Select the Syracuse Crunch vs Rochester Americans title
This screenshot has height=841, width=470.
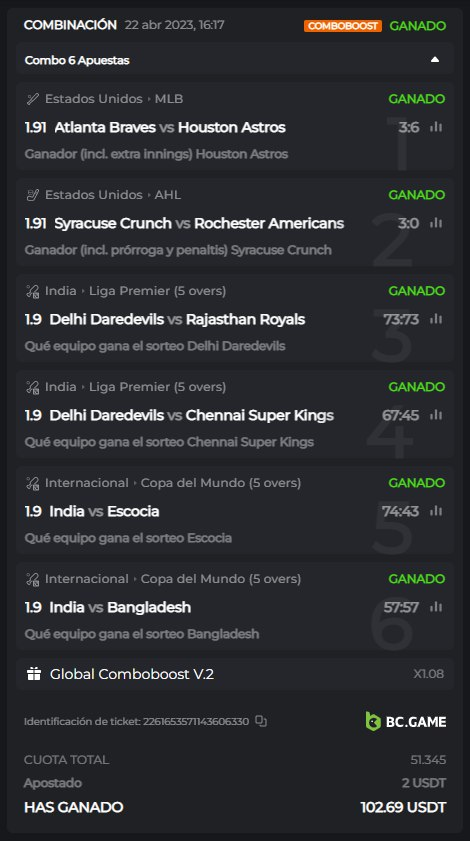(199, 223)
